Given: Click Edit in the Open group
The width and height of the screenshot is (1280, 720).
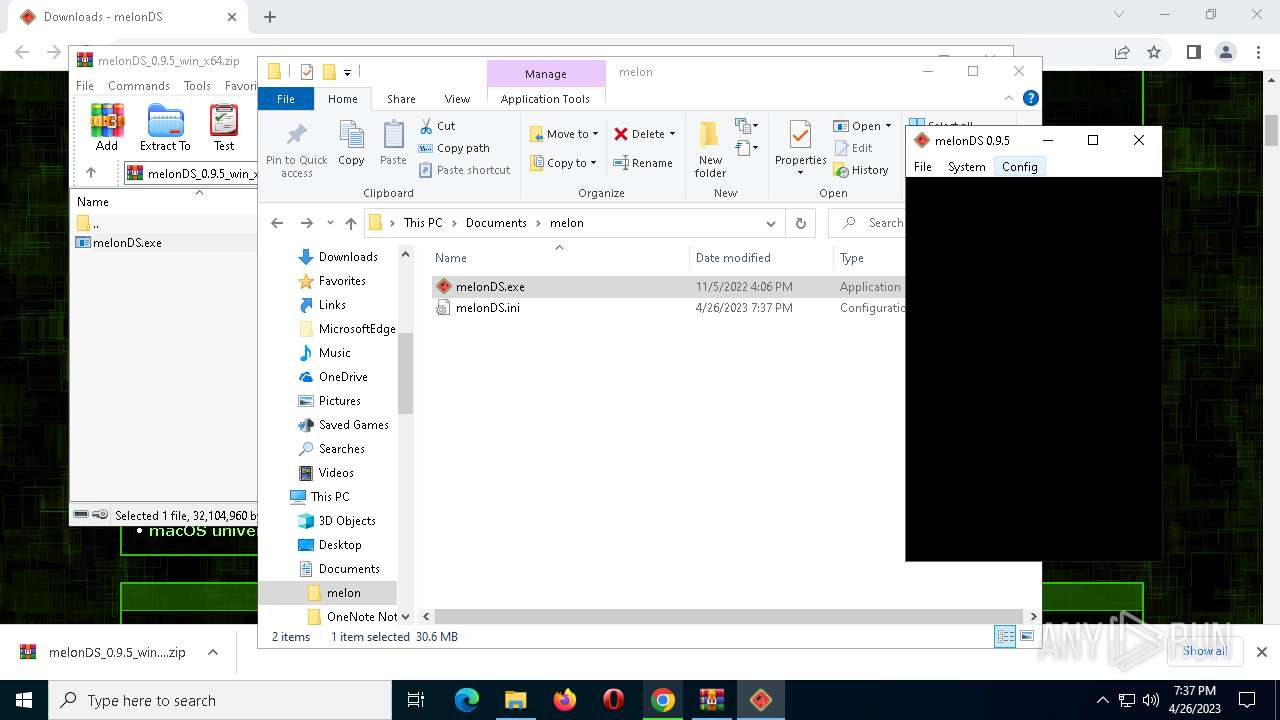Looking at the screenshot, I should (853, 148).
